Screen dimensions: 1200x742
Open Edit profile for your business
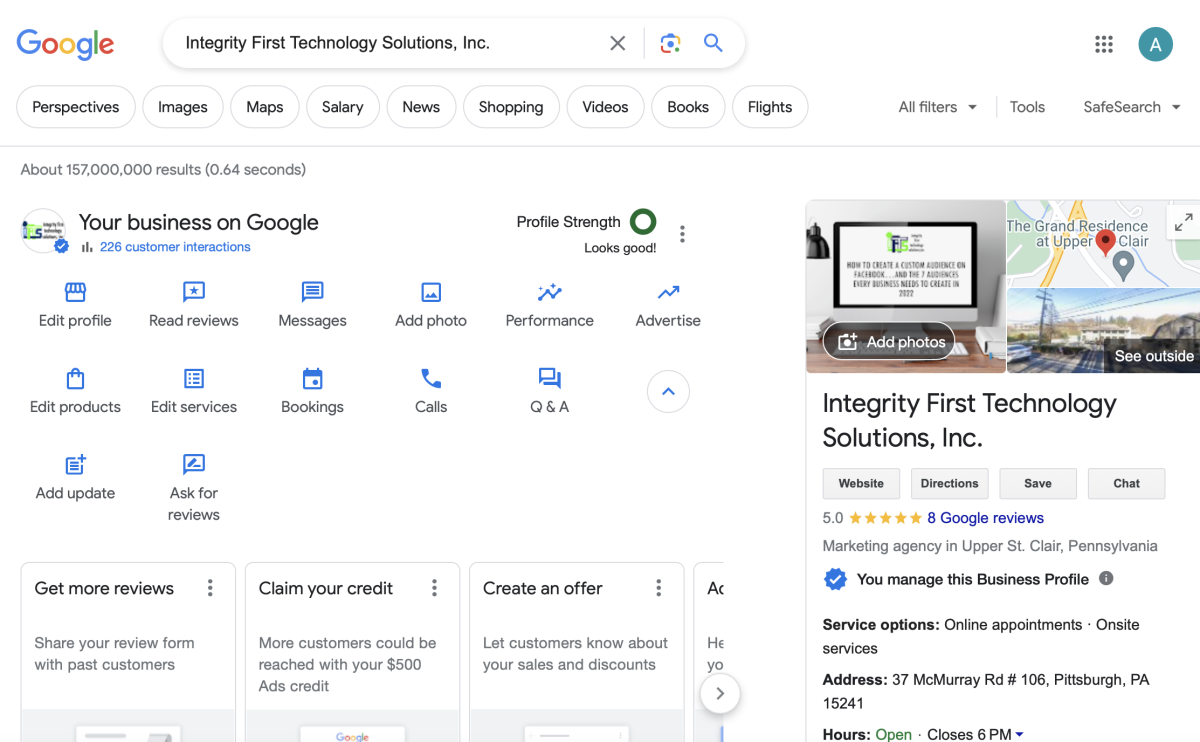pyautogui.click(x=75, y=303)
